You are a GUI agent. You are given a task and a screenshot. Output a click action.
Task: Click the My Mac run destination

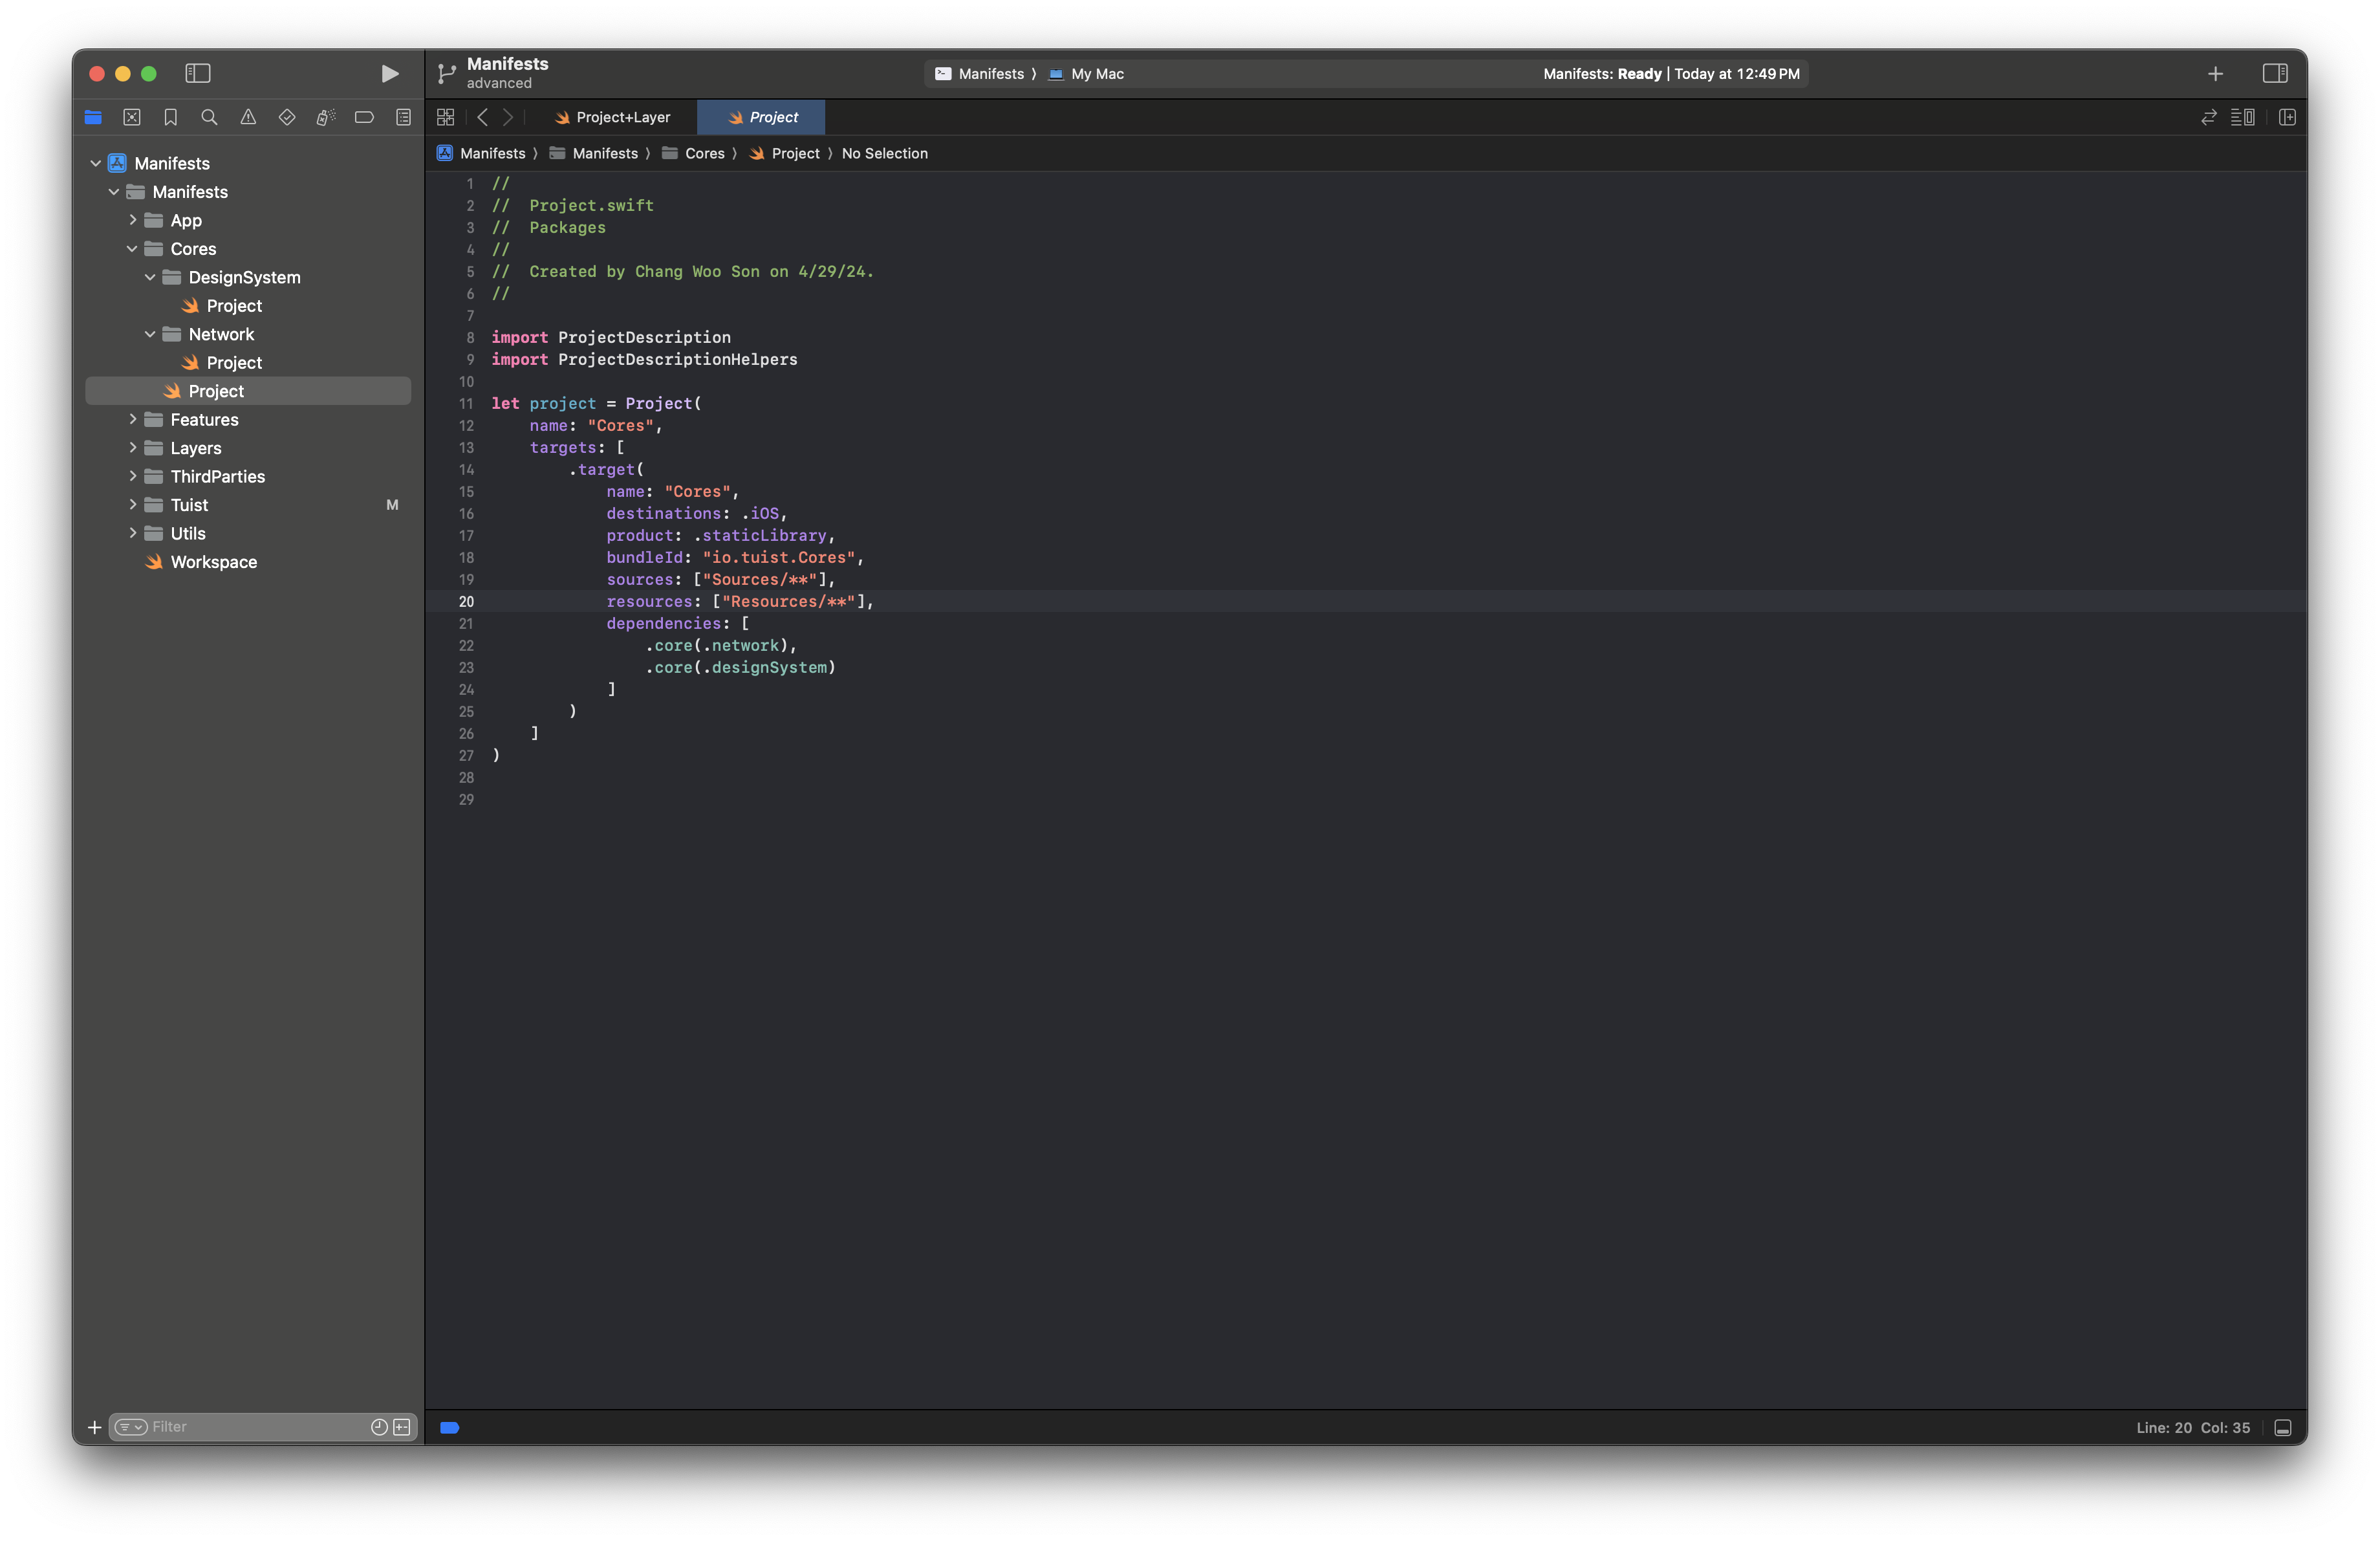[1096, 73]
